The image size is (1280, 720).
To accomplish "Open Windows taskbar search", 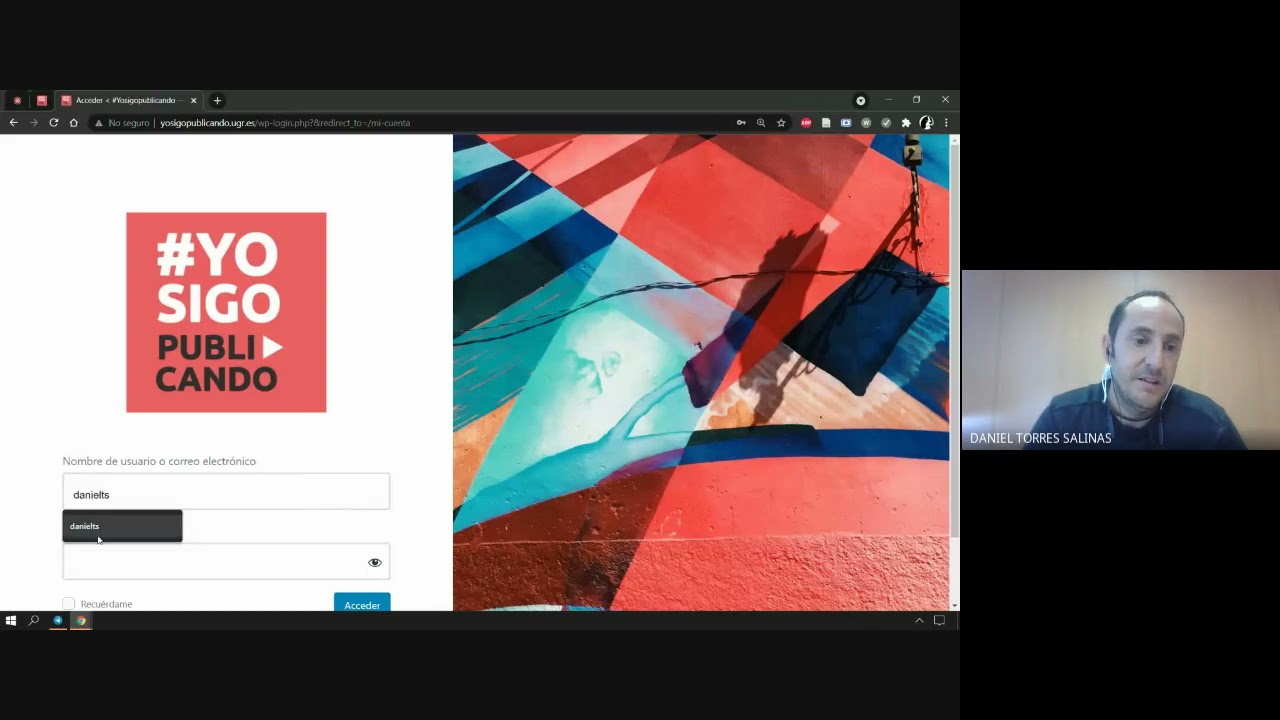I will pyautogui.click(x=34, y=621).
